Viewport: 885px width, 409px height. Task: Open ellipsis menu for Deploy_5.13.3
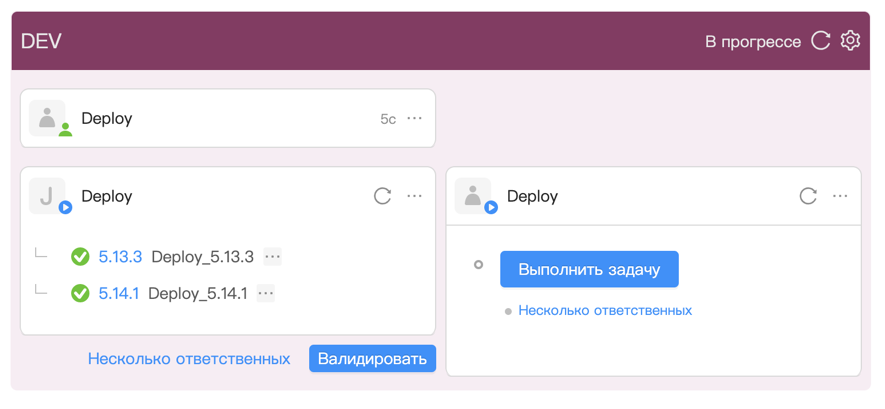273,257
